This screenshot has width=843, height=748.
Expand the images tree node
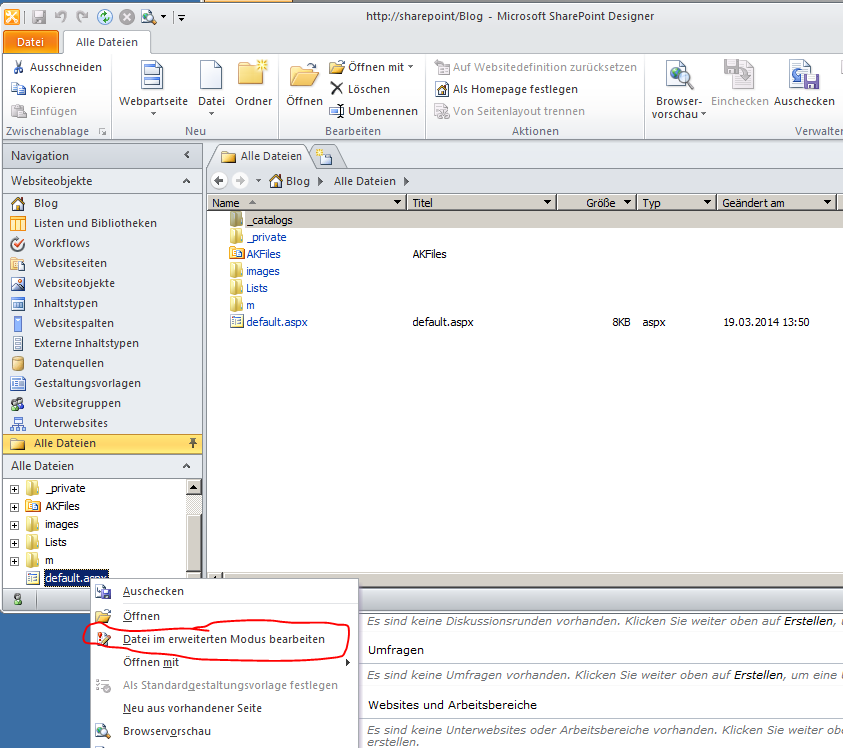(x=15, y=525)
